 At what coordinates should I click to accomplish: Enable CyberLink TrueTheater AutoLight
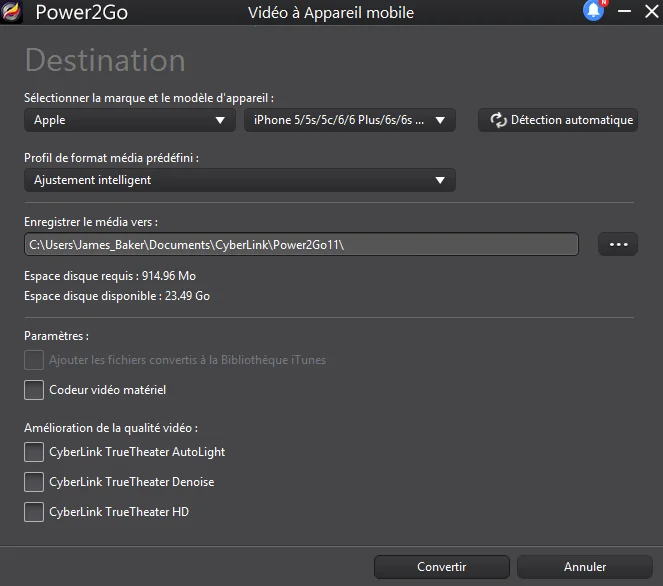click(x=34, y=452)
